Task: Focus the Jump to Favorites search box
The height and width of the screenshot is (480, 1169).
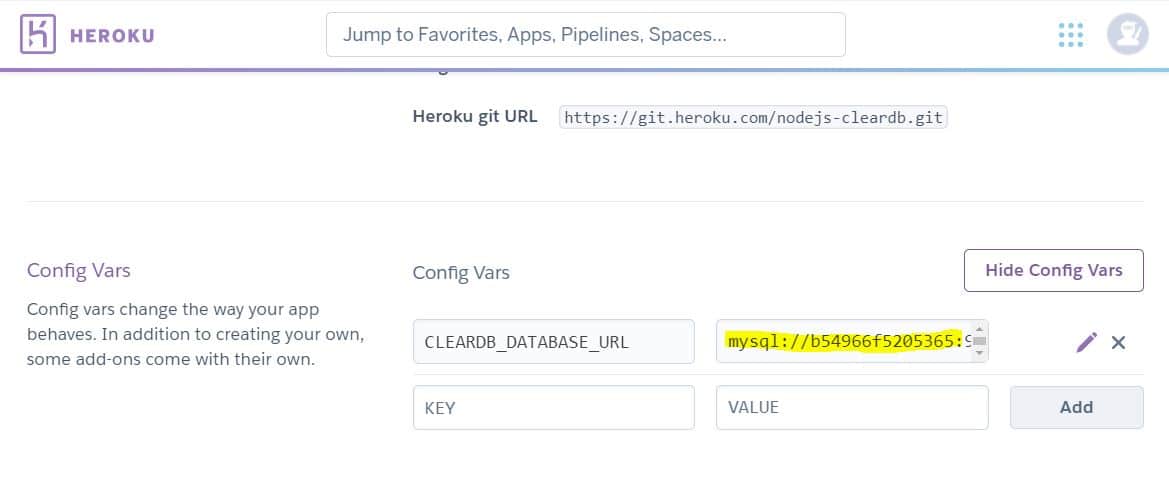Action: tap(585, 34)
